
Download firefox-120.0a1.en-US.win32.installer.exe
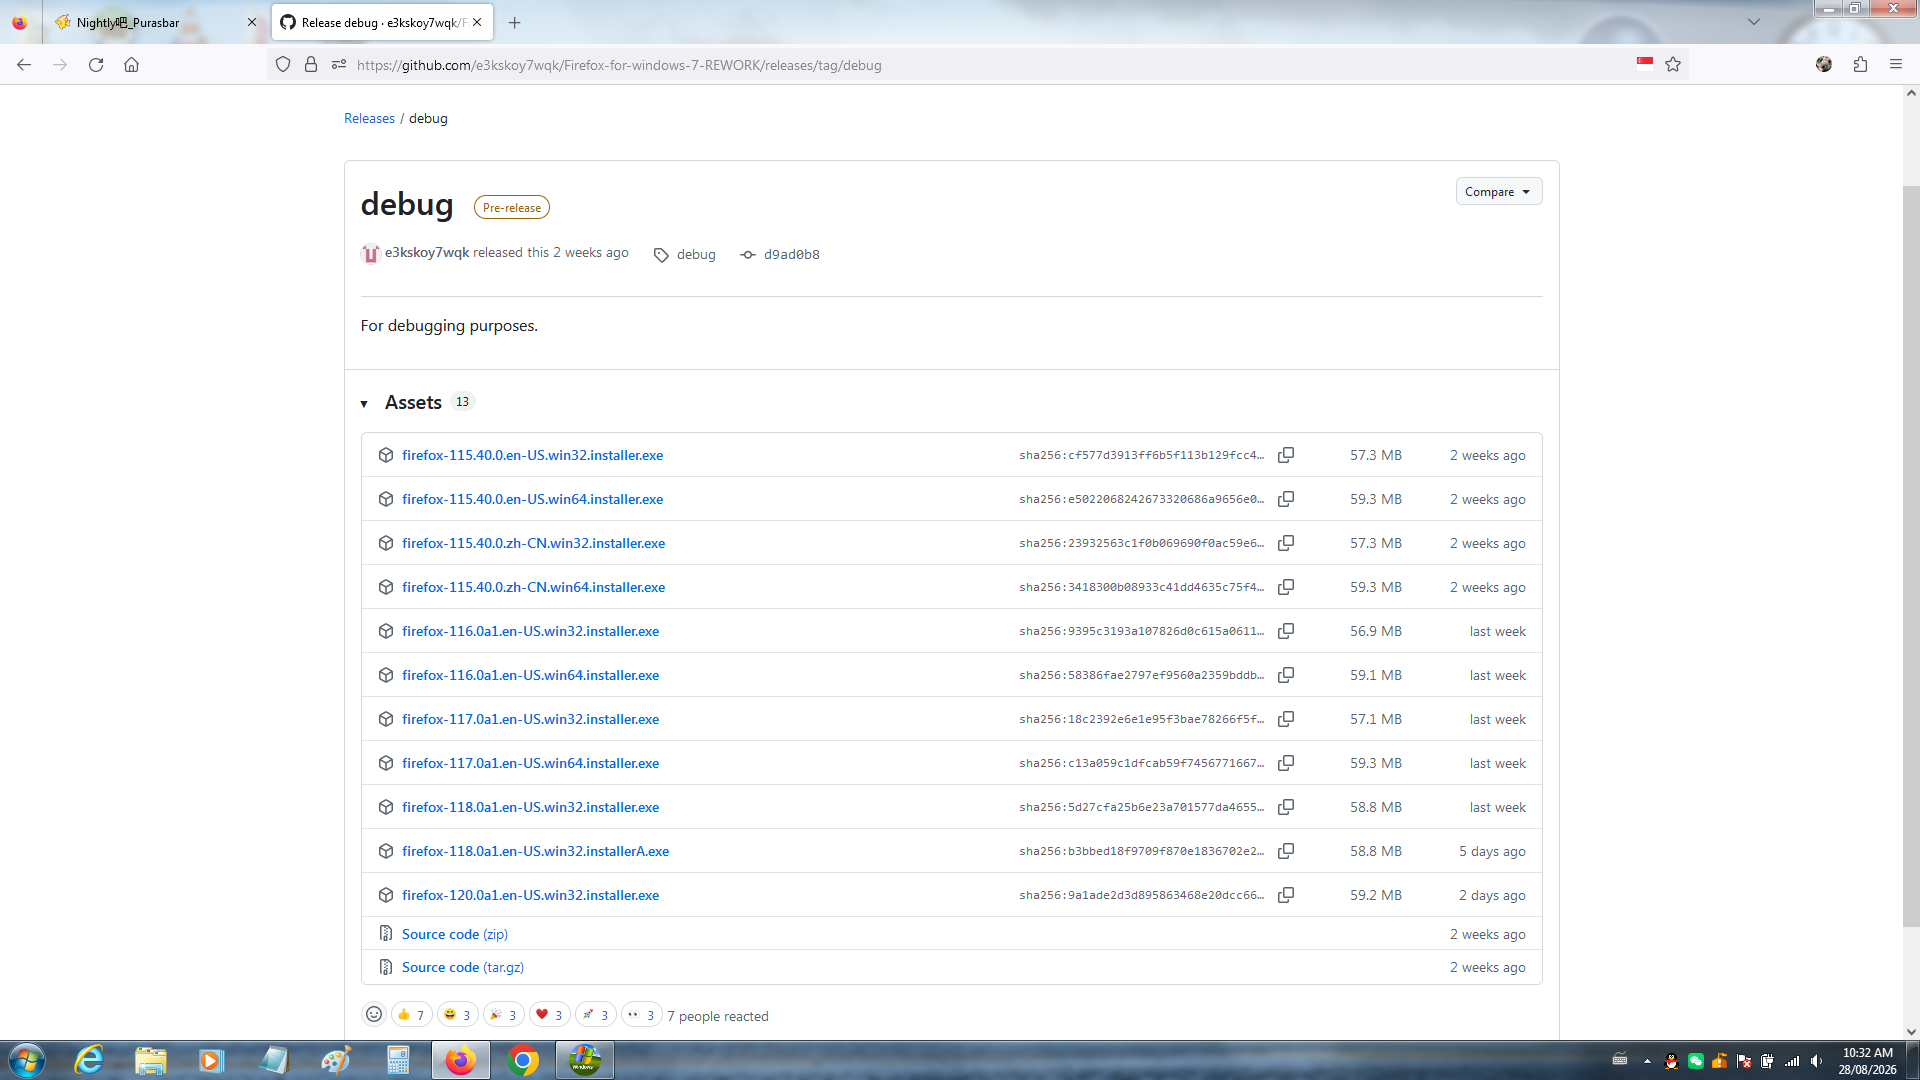tap(530, 895)
